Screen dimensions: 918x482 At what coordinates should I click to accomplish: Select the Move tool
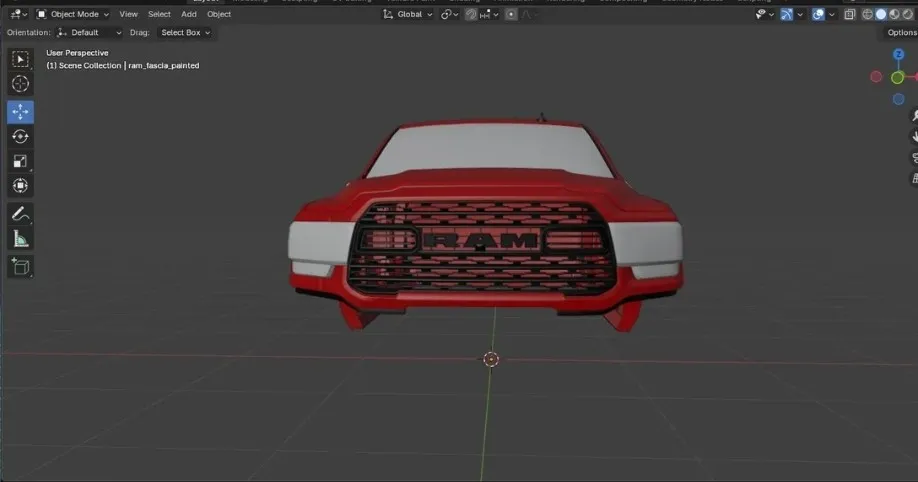click(20, 112)
